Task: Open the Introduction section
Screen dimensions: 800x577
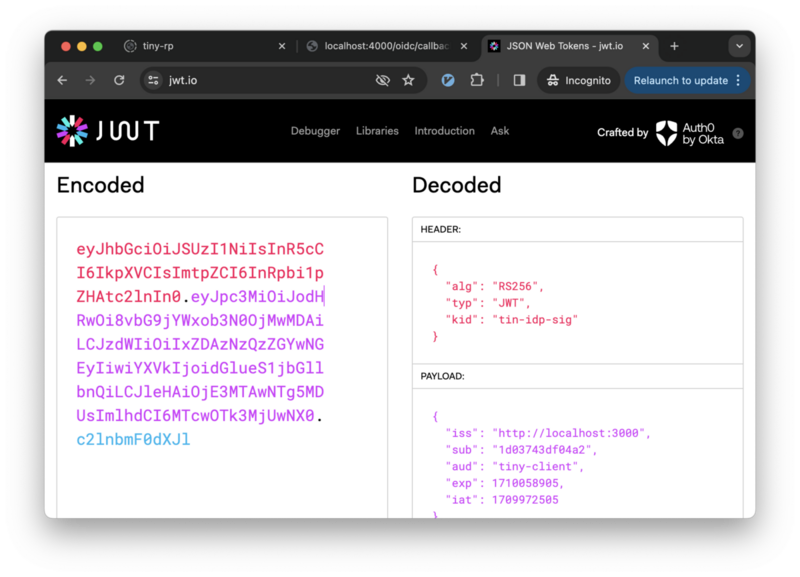Action: click(x=444, y=131)
